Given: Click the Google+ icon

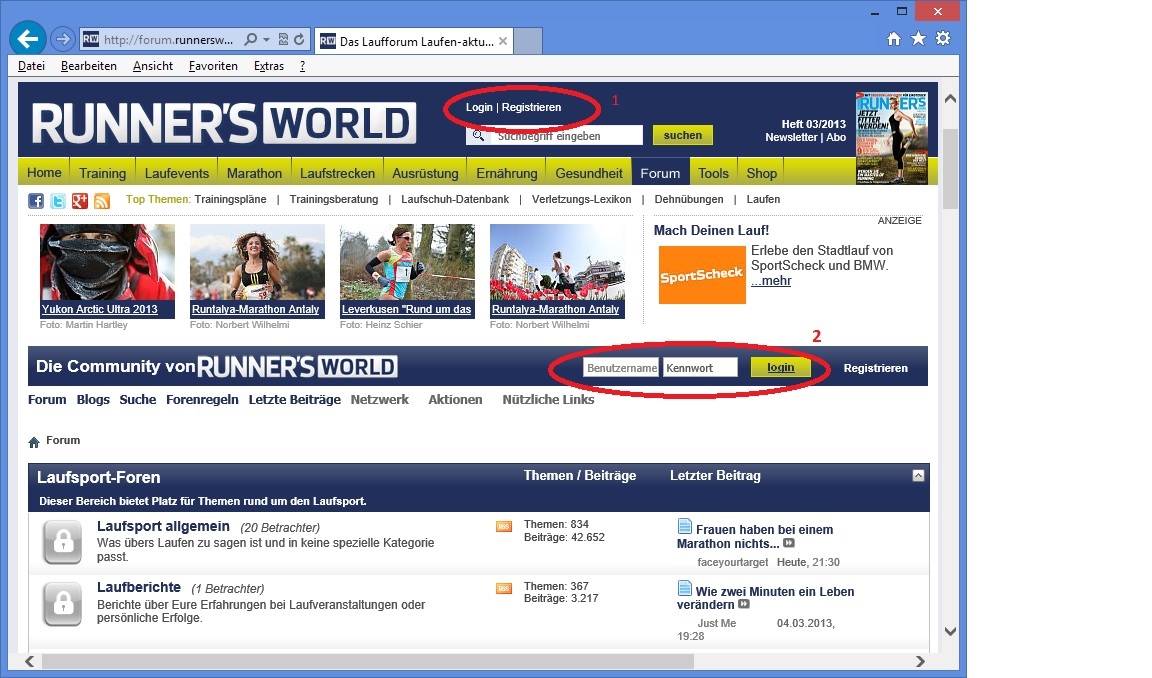Looking at the screenshot, I should pyautogui.click(x=80, y=200).
